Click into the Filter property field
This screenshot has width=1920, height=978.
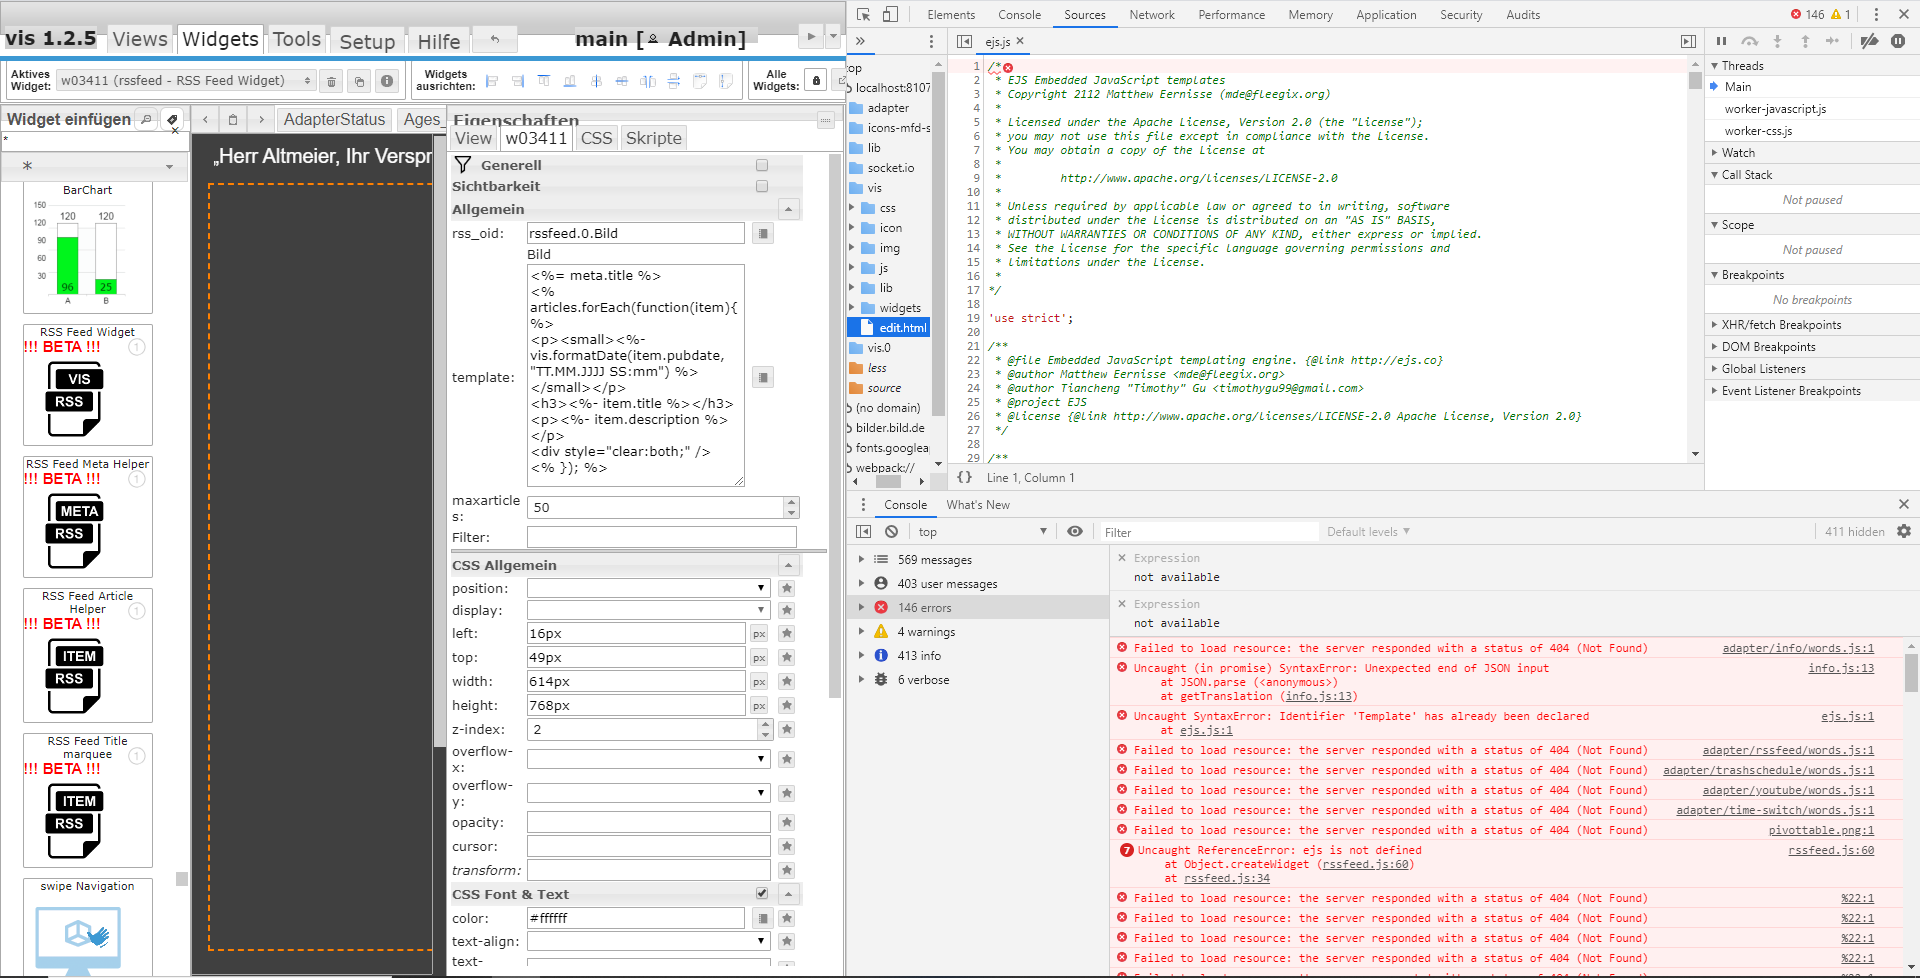(661, 537)
